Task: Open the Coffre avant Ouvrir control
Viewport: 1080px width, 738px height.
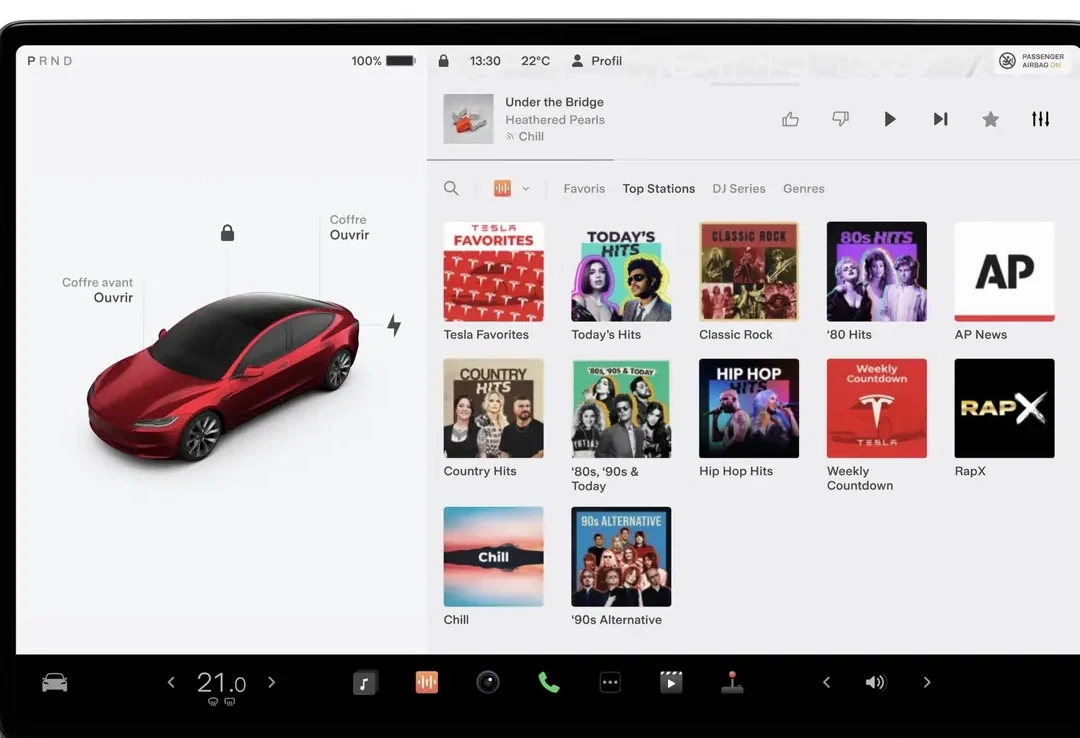Action: [97, 290]
